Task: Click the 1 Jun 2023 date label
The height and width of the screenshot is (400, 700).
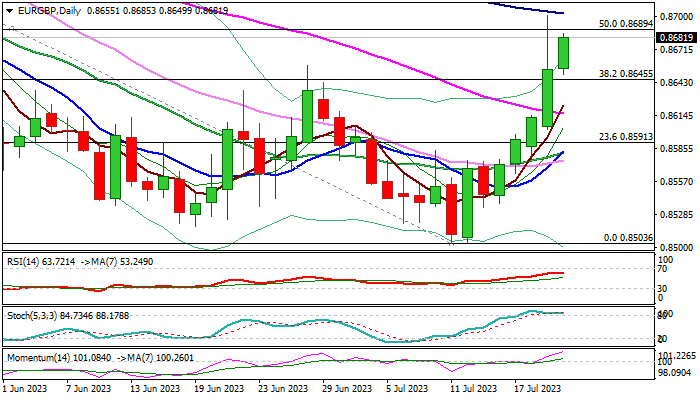Action: [25, 388]
